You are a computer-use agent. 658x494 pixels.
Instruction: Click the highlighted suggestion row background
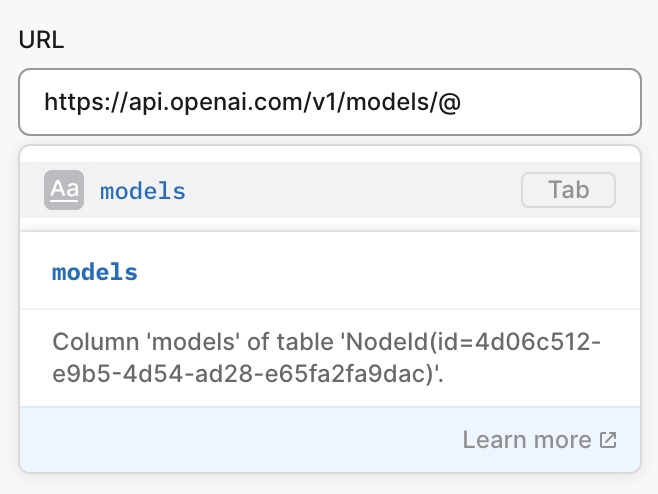click(x=350, y=190)
